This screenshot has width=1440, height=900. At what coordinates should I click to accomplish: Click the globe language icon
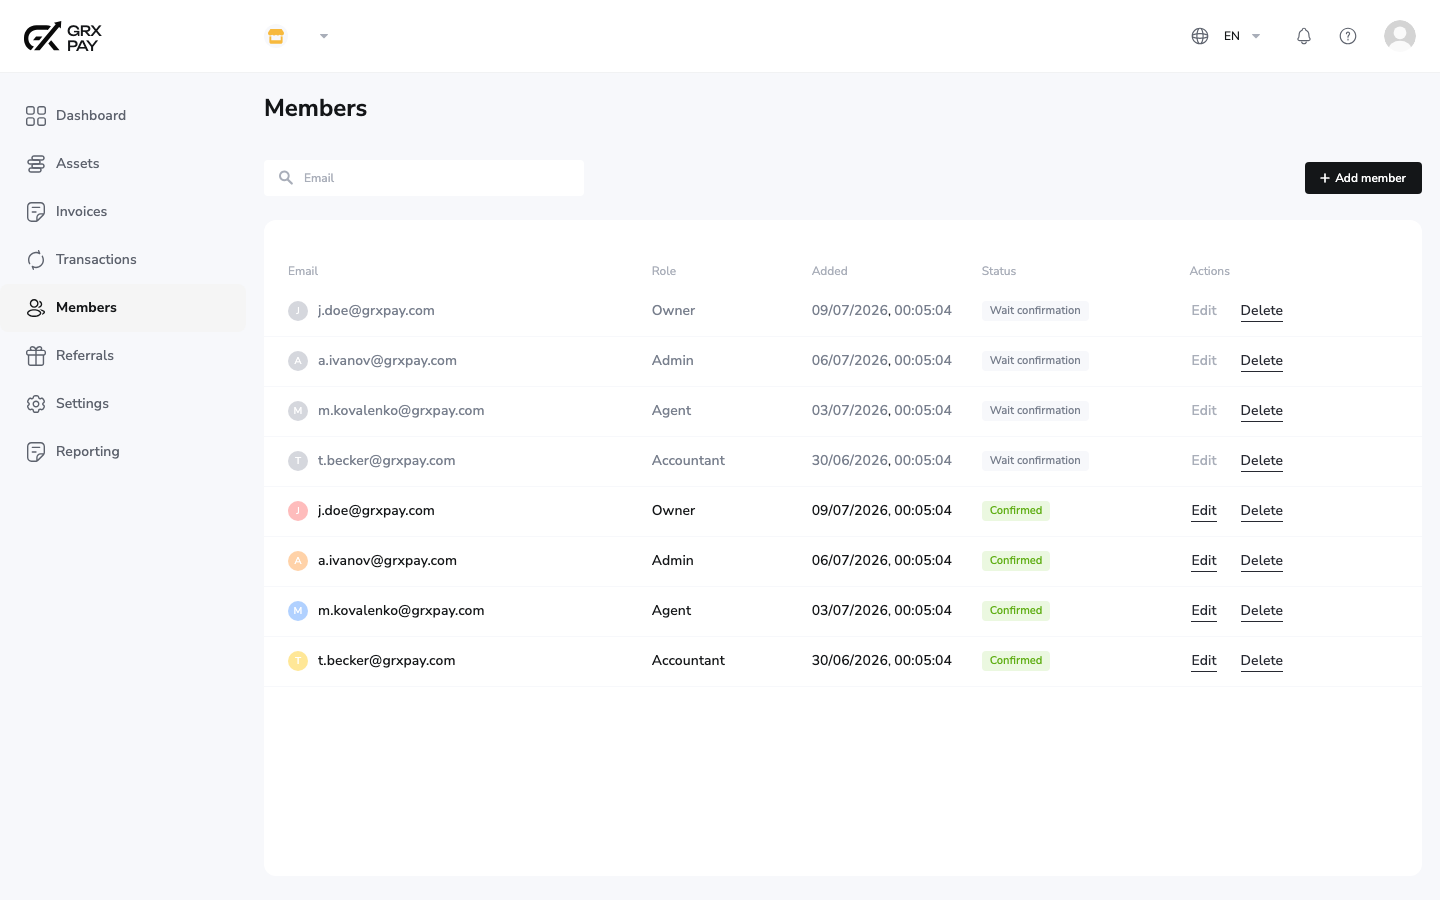click(x=1200, y=36)
